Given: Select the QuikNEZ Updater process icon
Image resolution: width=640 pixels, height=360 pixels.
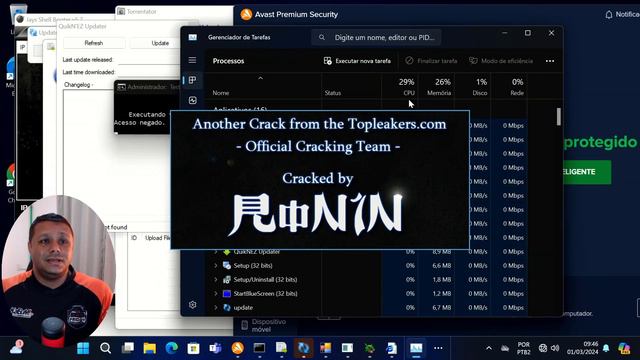Looking at the screenshot, I should pyautogui.click(x=227, y=252).
